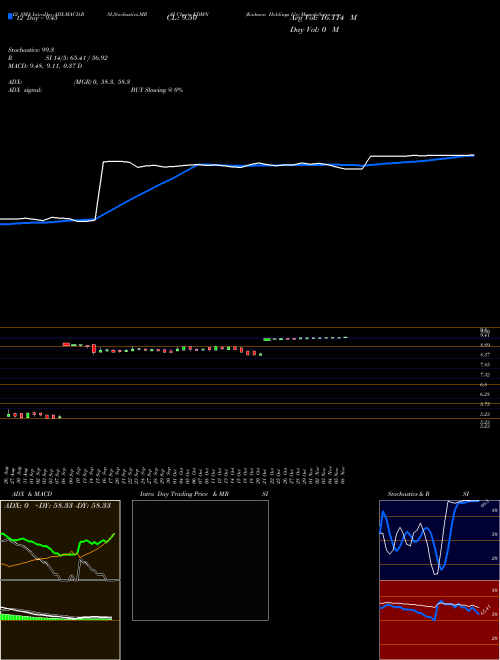This screenshot has width=500, height=660.
Task: Click the tall red candlestick after the first gap
Action: point(94,349)
